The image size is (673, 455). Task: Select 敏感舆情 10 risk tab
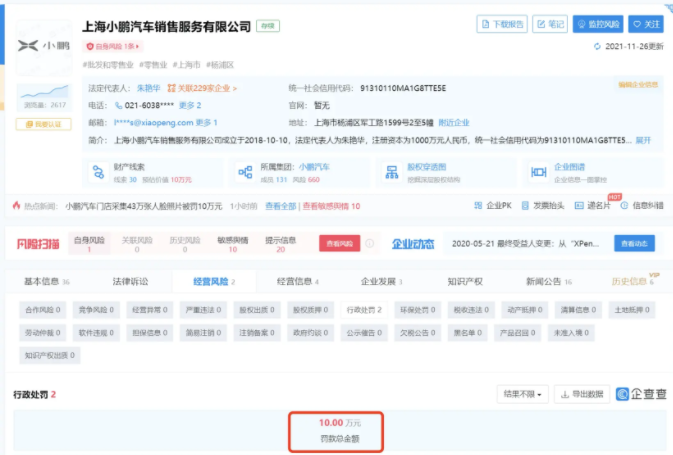click(233, 244)
